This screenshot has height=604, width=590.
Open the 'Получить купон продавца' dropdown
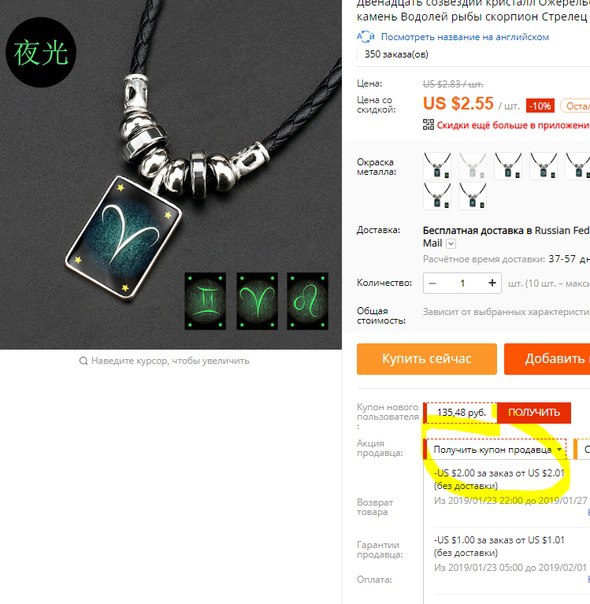coord(495,450)
